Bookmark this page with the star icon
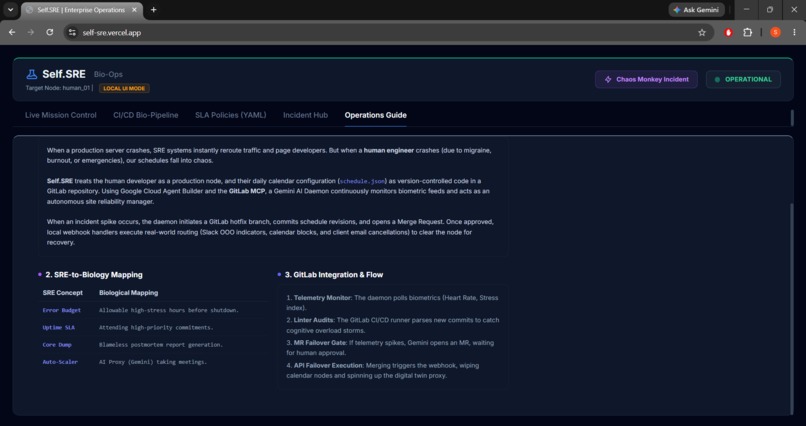Screen dimensions: 806x426 (x=702, y=32)
